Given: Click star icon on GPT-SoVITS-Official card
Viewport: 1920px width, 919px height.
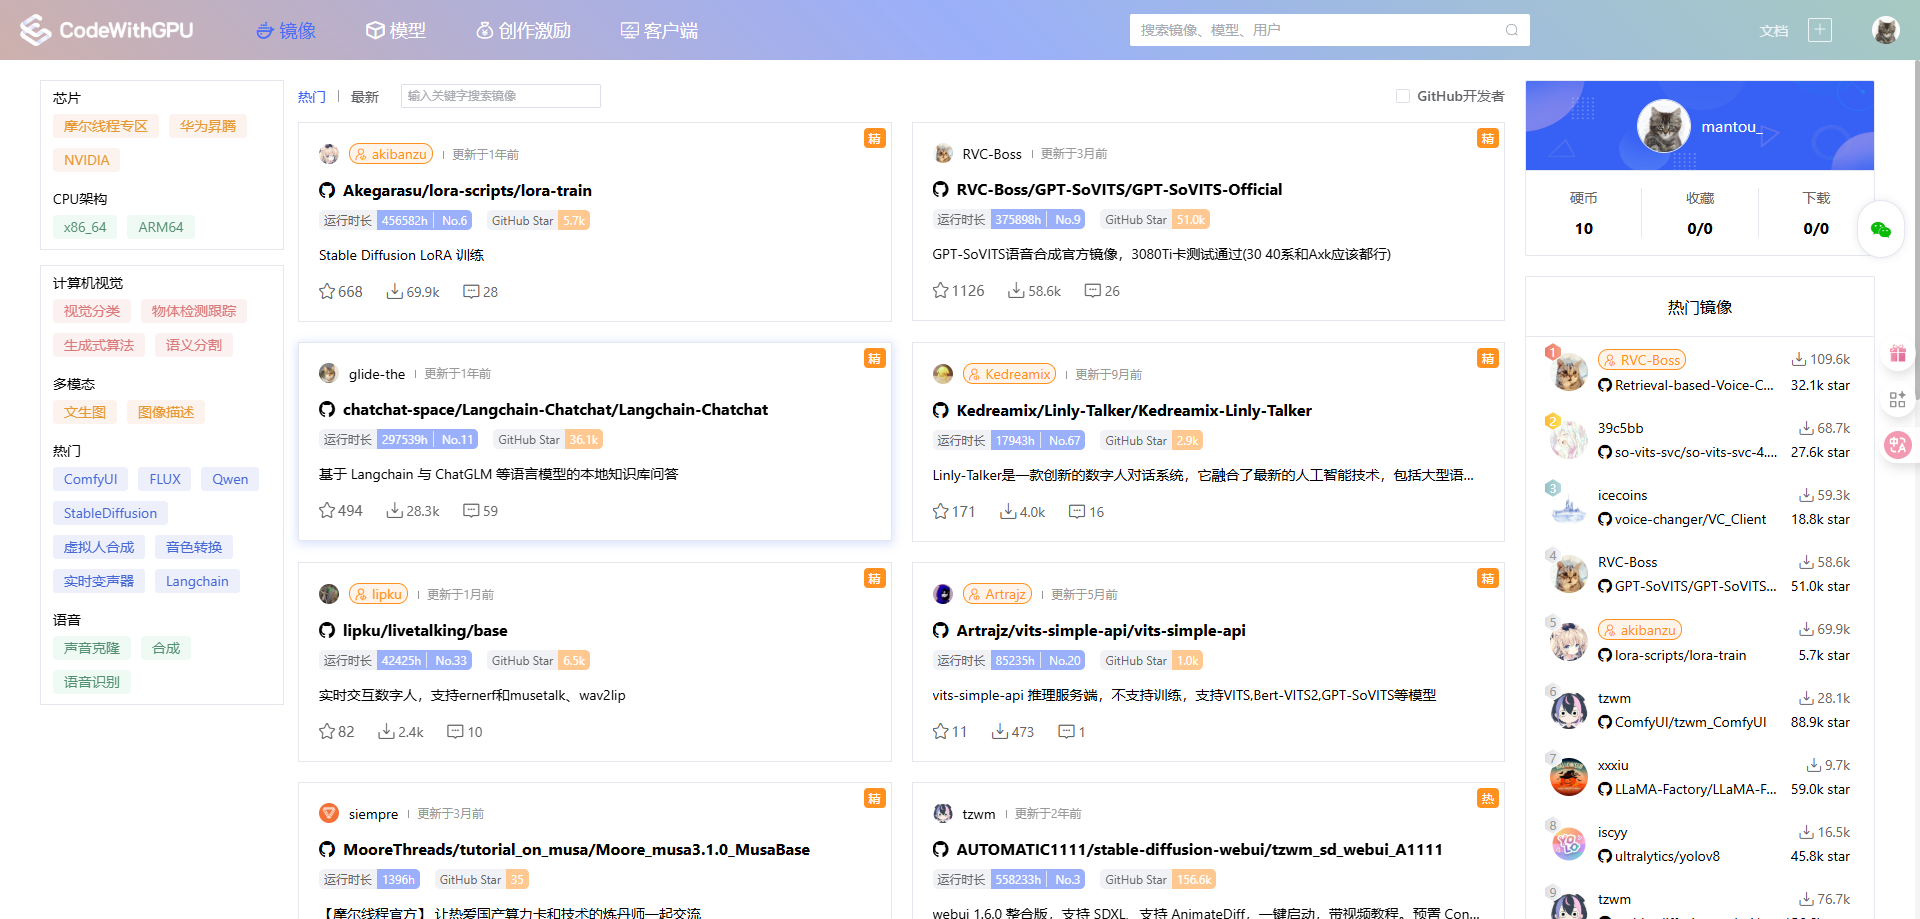Looking at the screenshot, I should pyautogui.click(x=940, y=291).
